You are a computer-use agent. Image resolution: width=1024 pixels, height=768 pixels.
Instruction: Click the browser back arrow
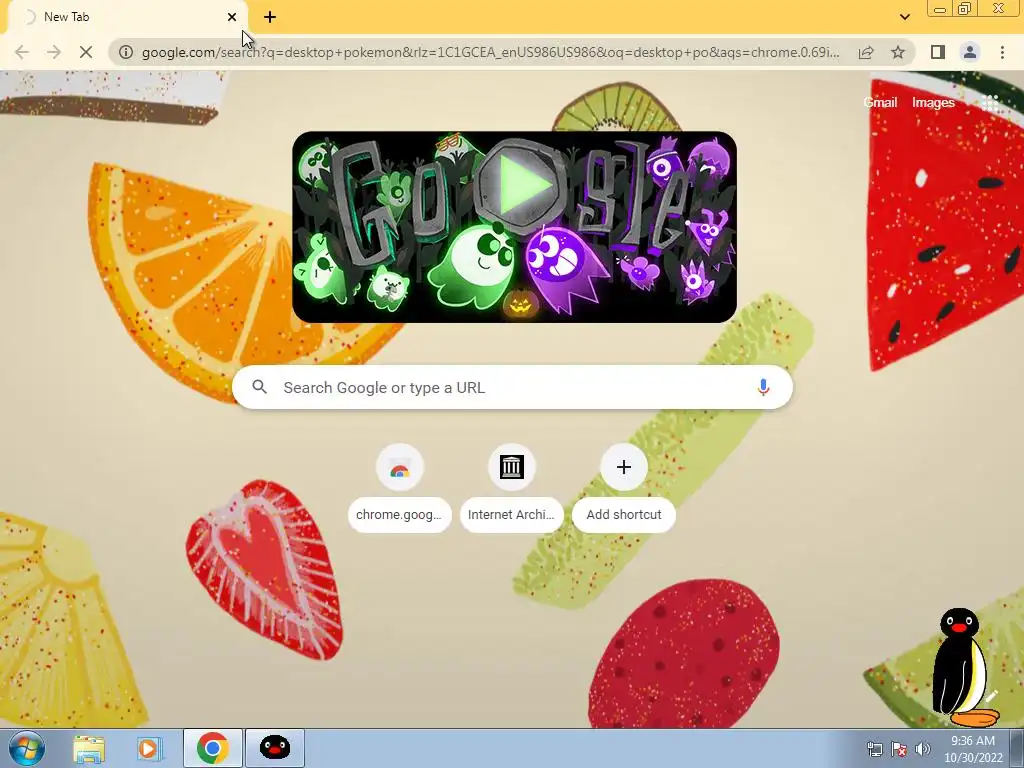coord(22,52)
